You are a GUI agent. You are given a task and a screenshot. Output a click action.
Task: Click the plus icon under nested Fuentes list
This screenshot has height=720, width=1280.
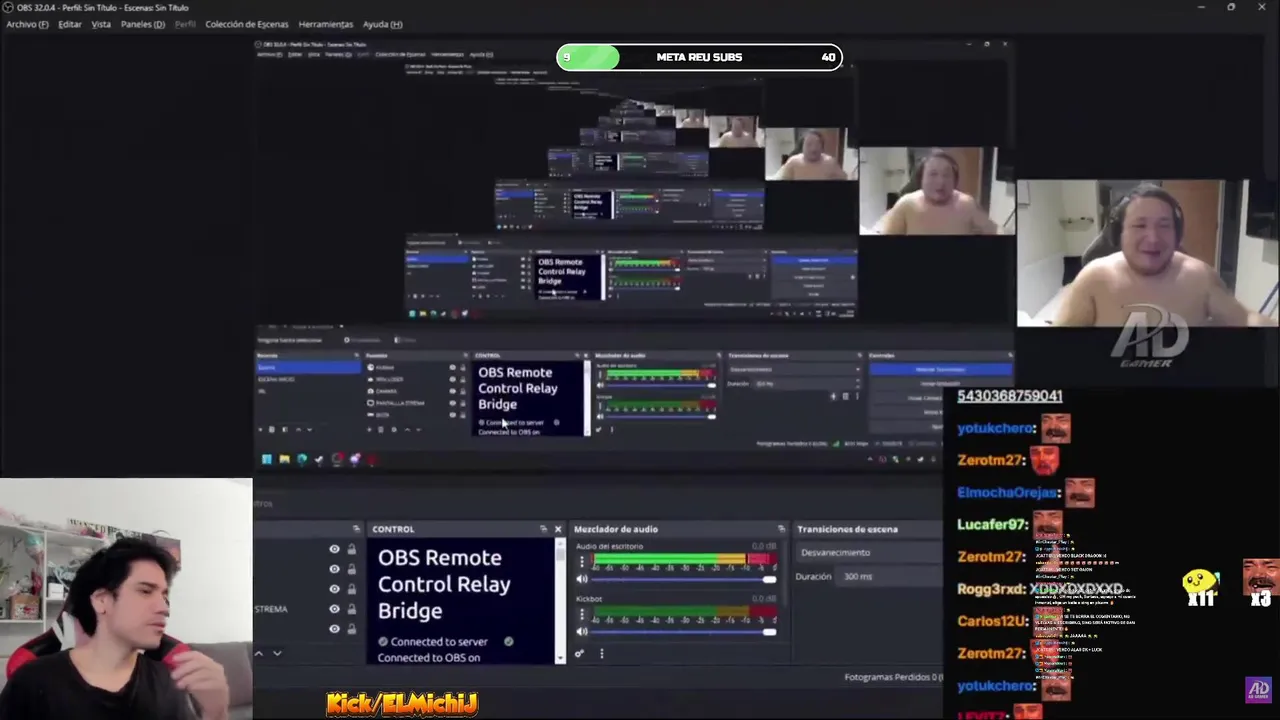(370, 429)
